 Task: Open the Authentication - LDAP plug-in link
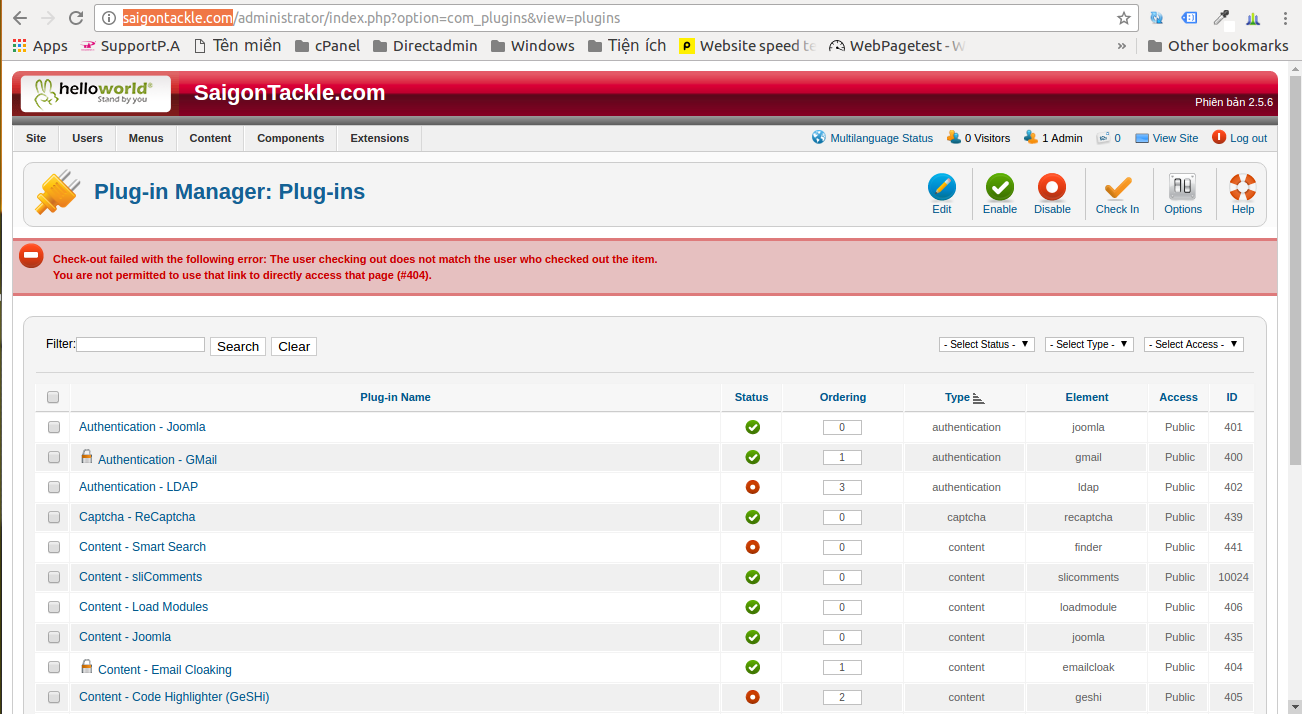(x=138, y=487)
